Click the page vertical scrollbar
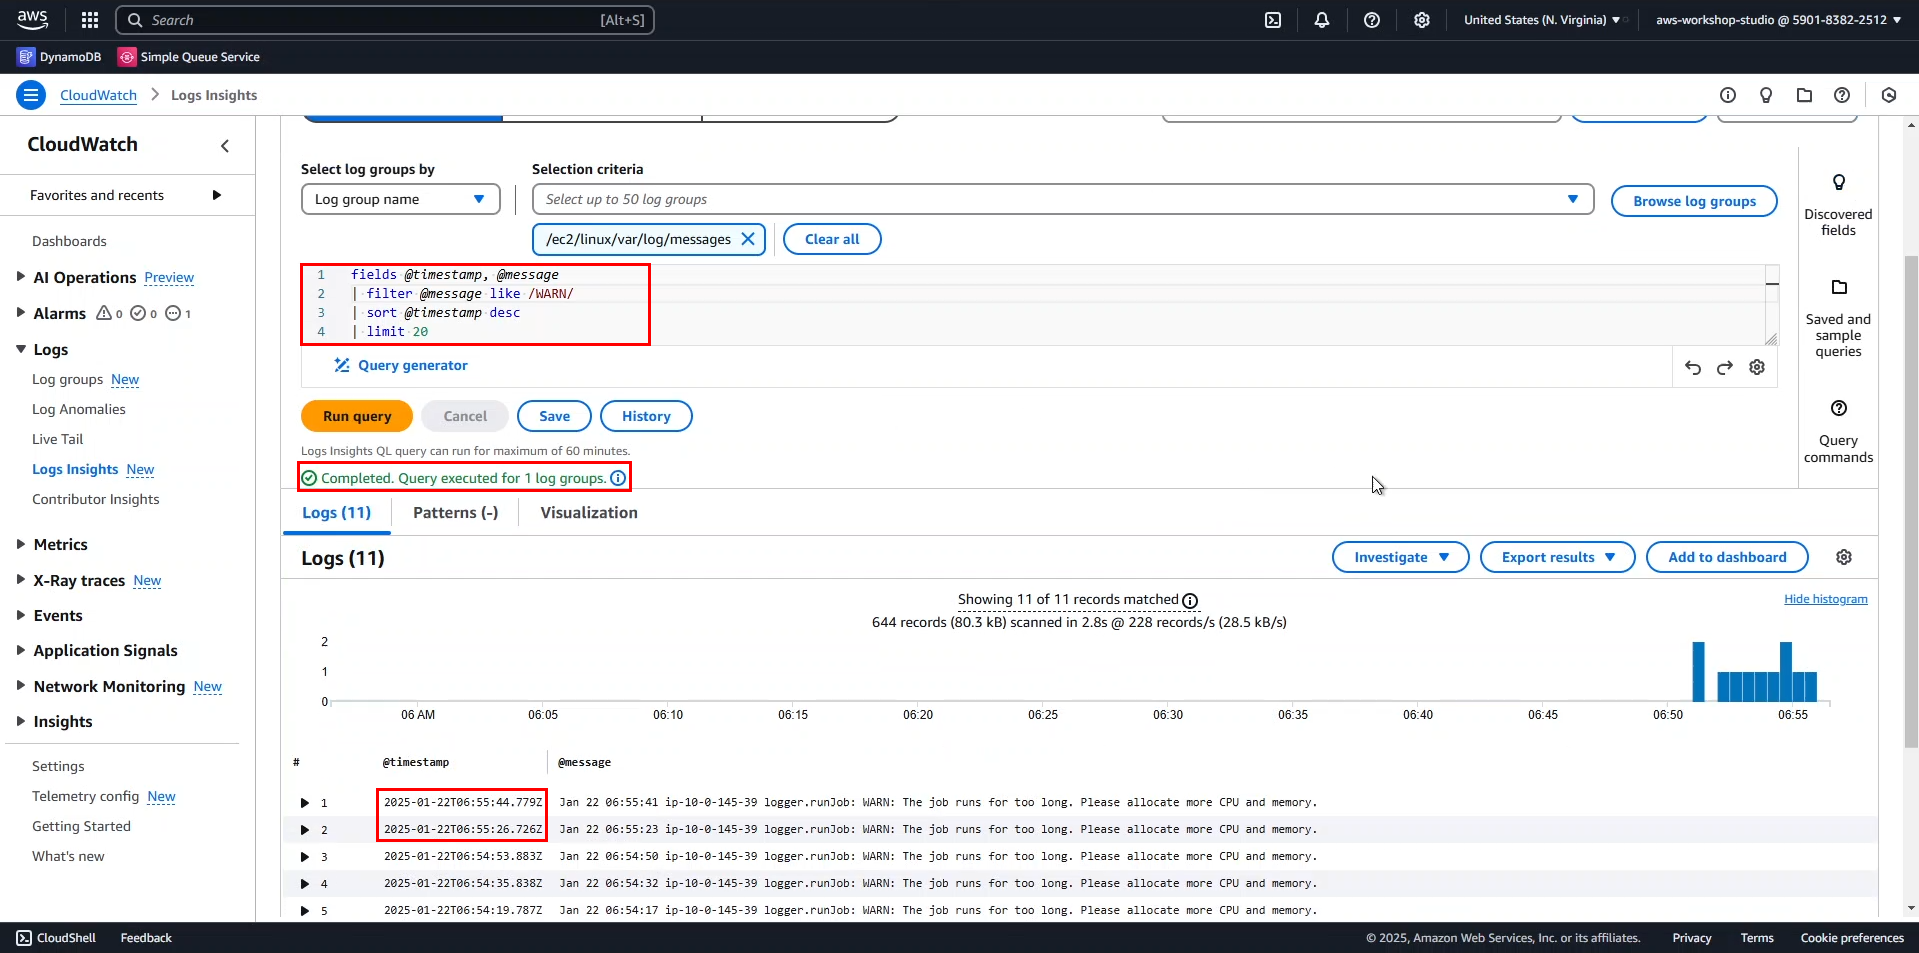Viewport: 1919px width, 953px height. click(x=1911, y=500)
